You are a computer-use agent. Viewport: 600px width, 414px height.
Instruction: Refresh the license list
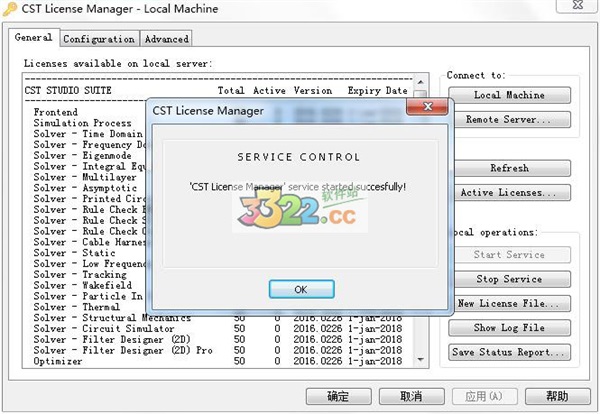click(509, 168)
